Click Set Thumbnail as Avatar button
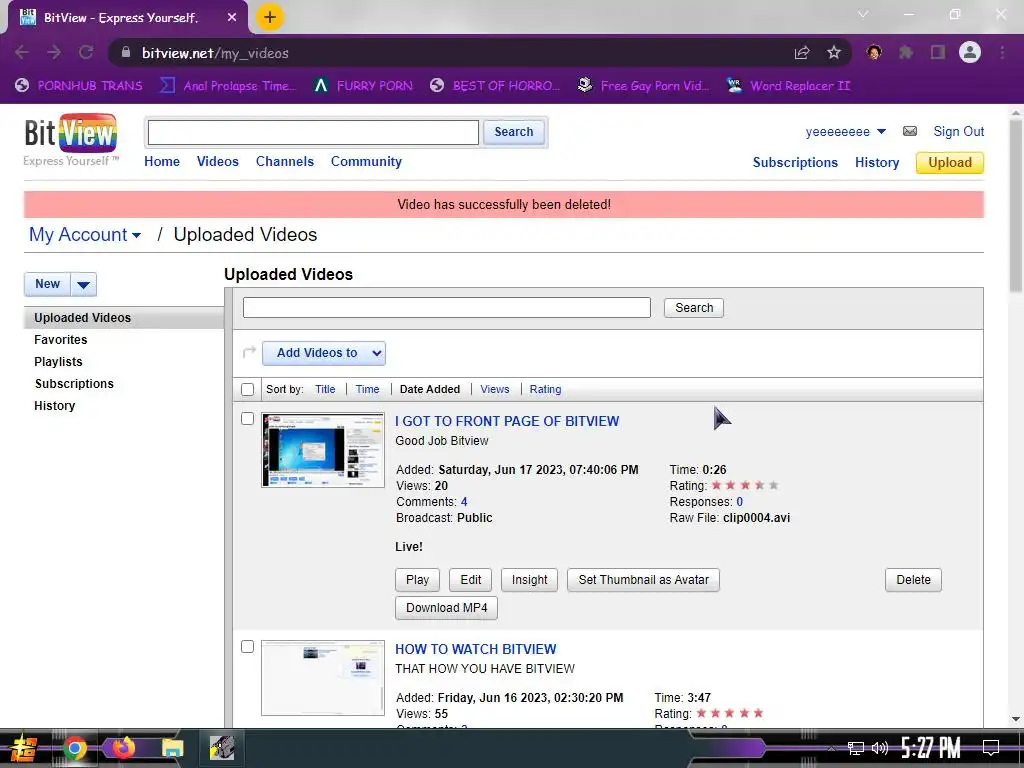This screenshot has width=1024, height=768. coord(643,580)
